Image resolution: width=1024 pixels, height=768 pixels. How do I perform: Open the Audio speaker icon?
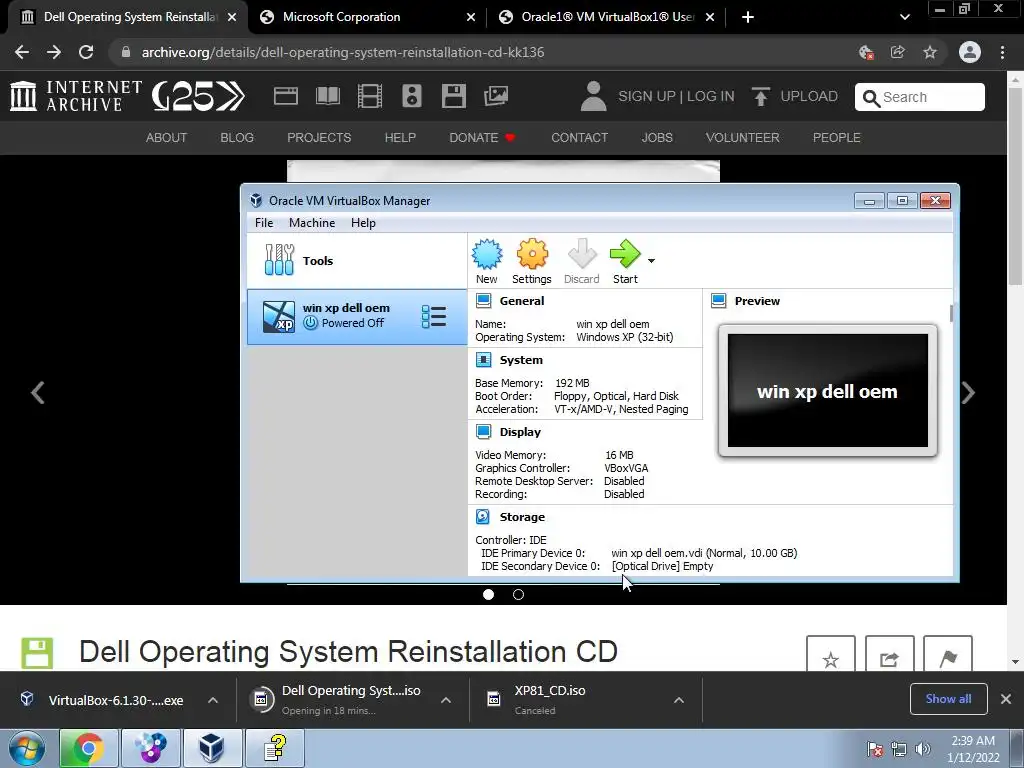pos(411,96)
